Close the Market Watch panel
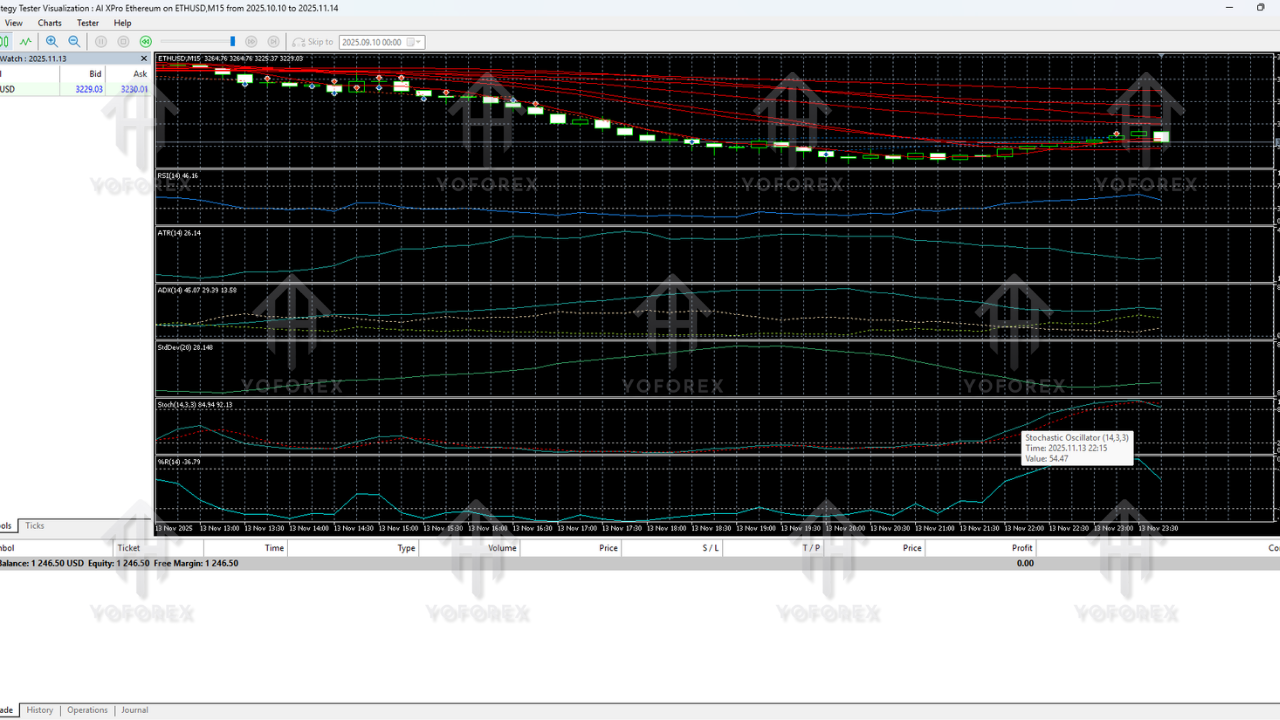This screenshot has height=720, width=1280. [143, 58]
